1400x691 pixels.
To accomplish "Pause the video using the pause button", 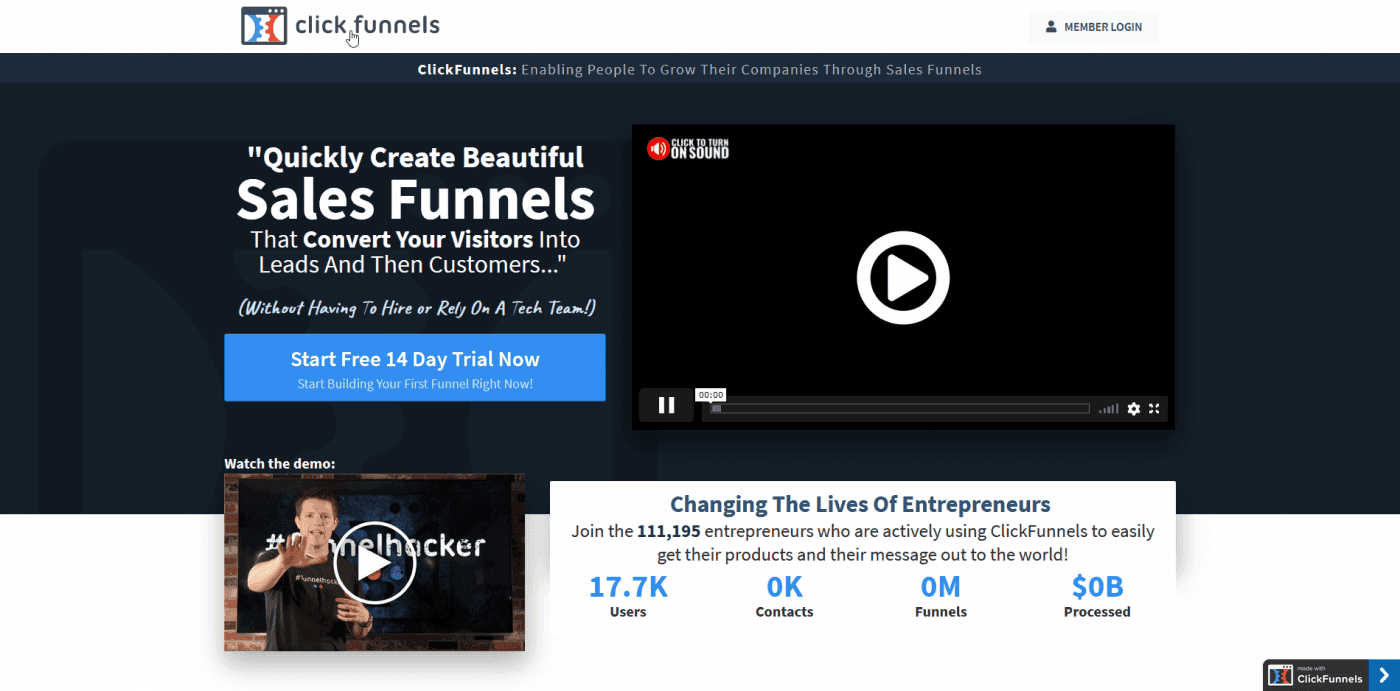I will coord(666,405).
